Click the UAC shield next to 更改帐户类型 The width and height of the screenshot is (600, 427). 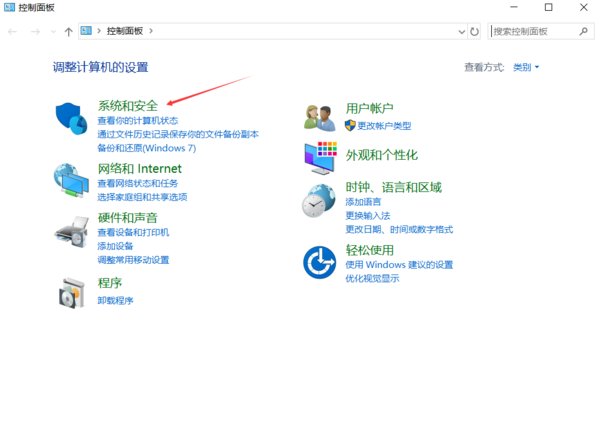pyautogui.click(x=350, y=125)
